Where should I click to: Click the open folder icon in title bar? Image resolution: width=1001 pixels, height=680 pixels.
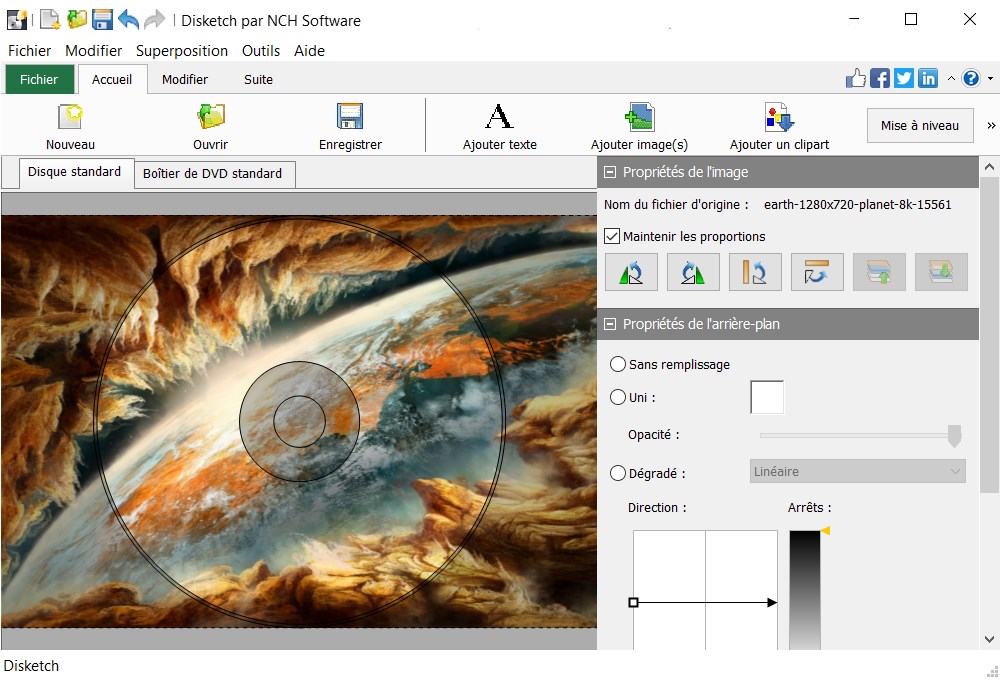(77, 19)
